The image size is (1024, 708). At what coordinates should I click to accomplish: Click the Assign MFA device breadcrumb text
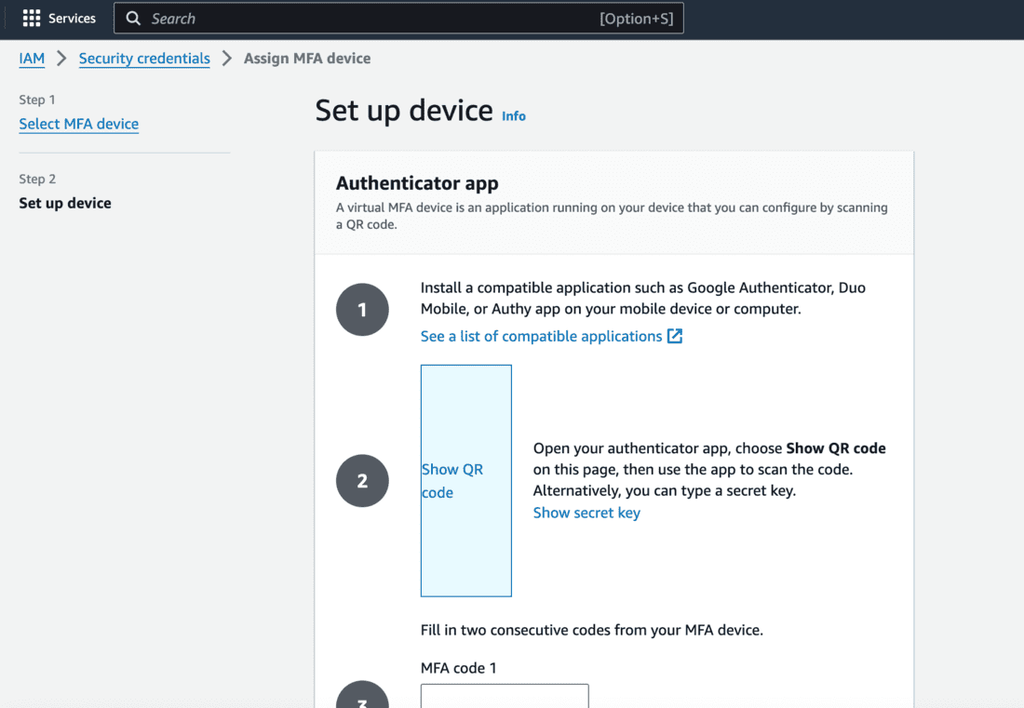[307, 58]
